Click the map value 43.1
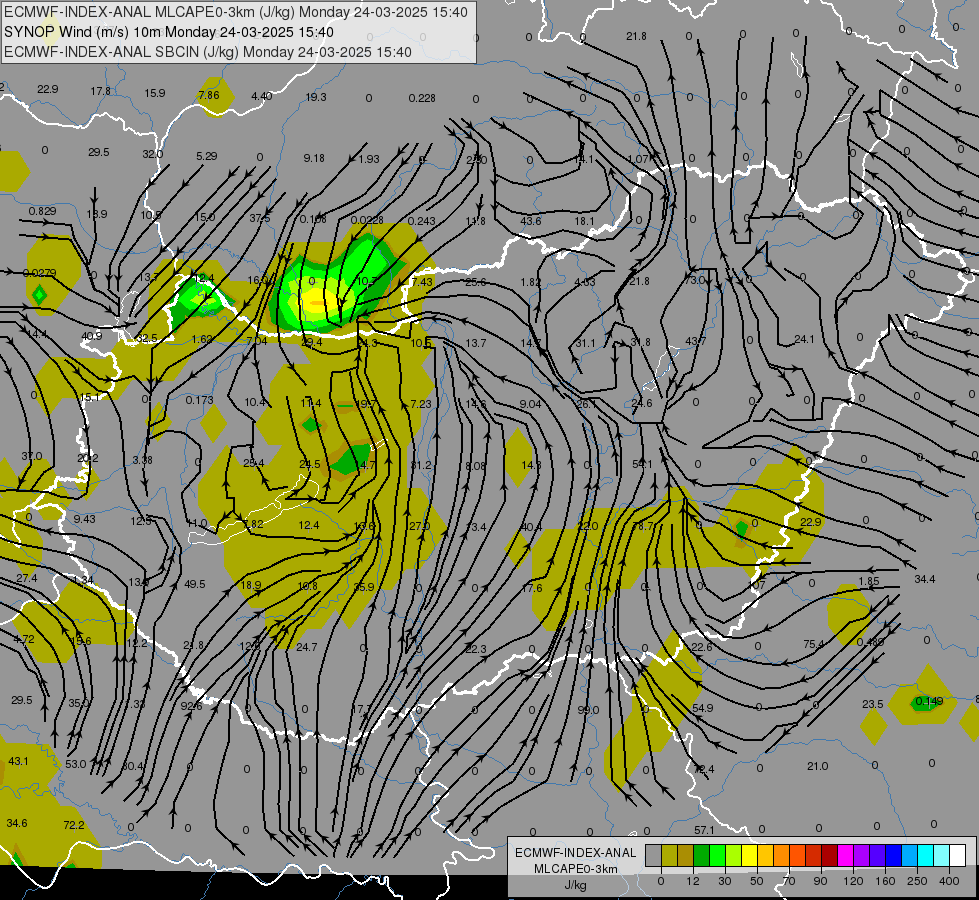 tap(18, 761)
